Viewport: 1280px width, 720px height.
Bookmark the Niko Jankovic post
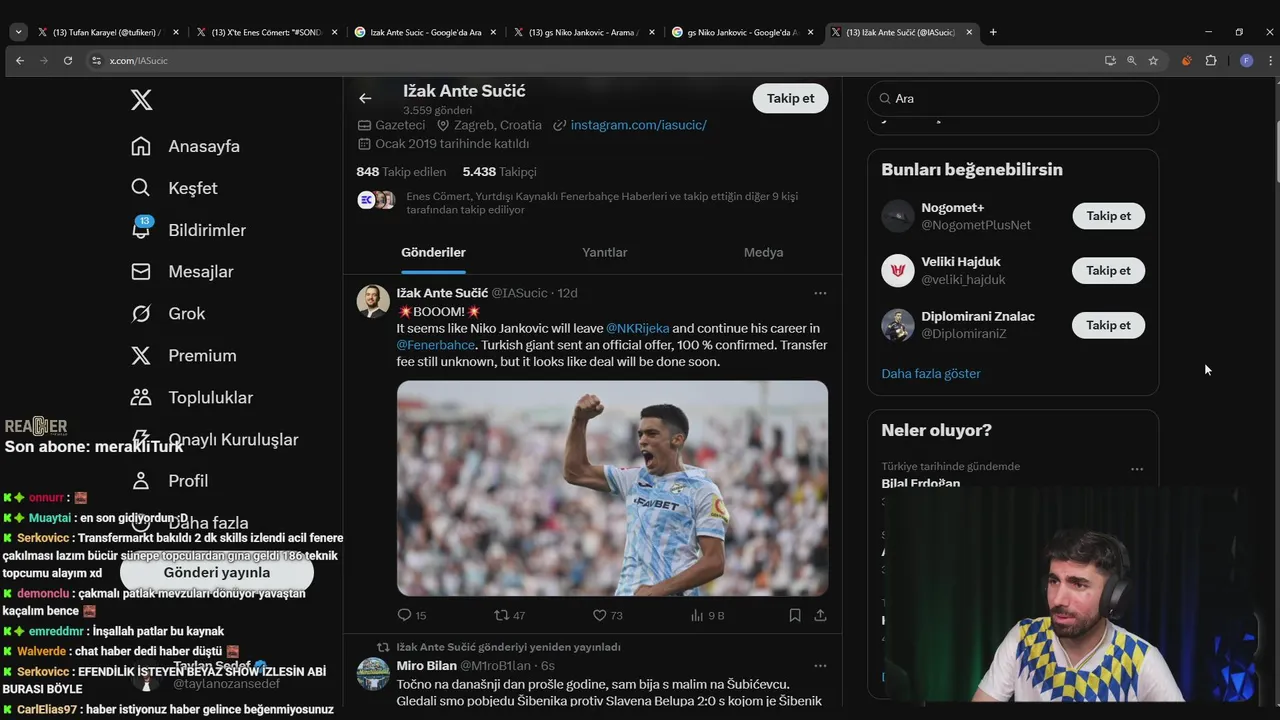click(x=795, y=615)
